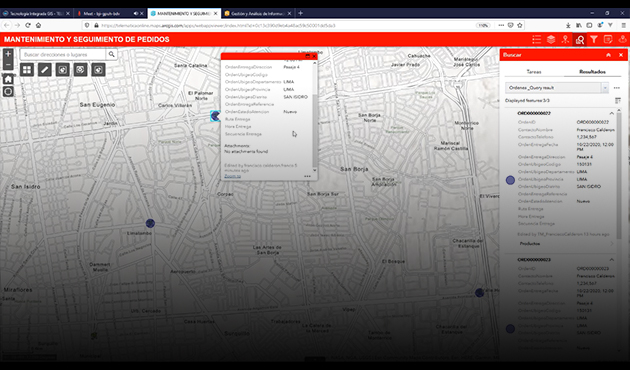The image size is (630, 370).
Task: Click the Displayed features 3/3 text
Action: click(x=527, y=100)
